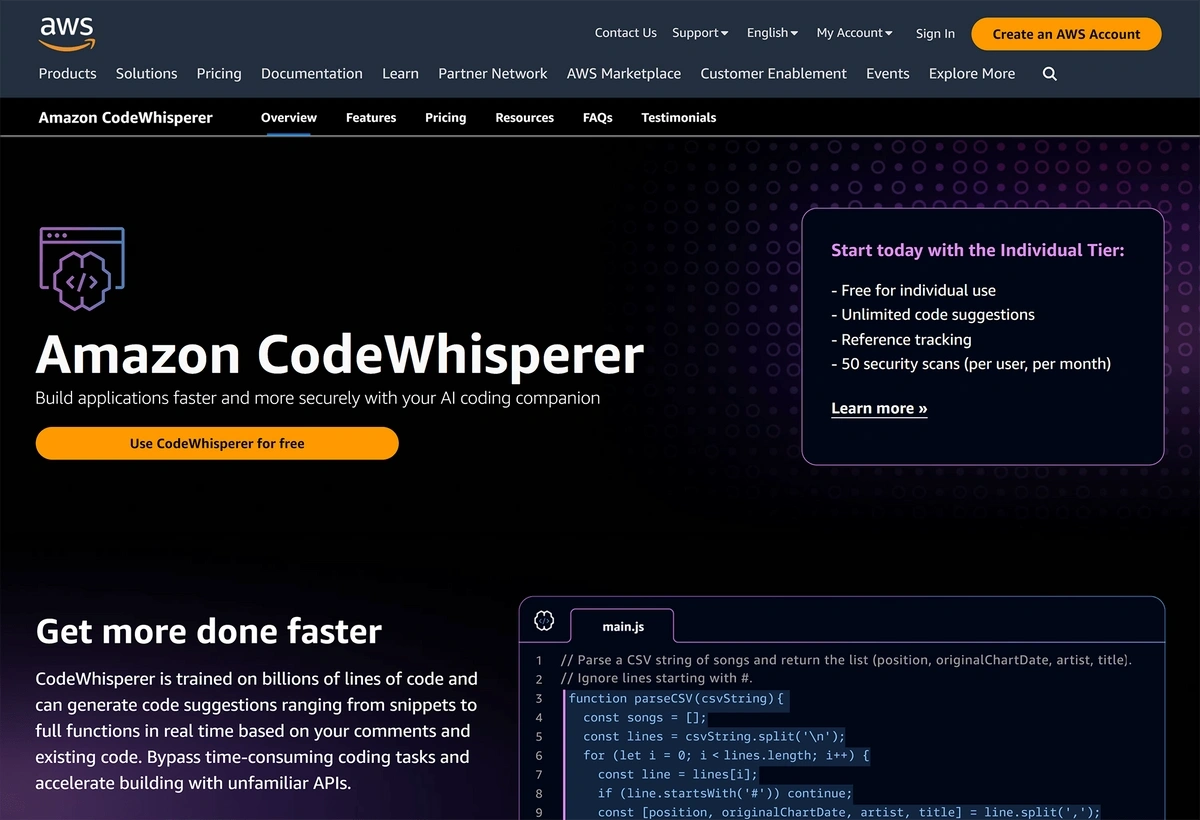Click the 'Parse a CSV string' comment line
1200x820 pixels.
pos(846,660)
